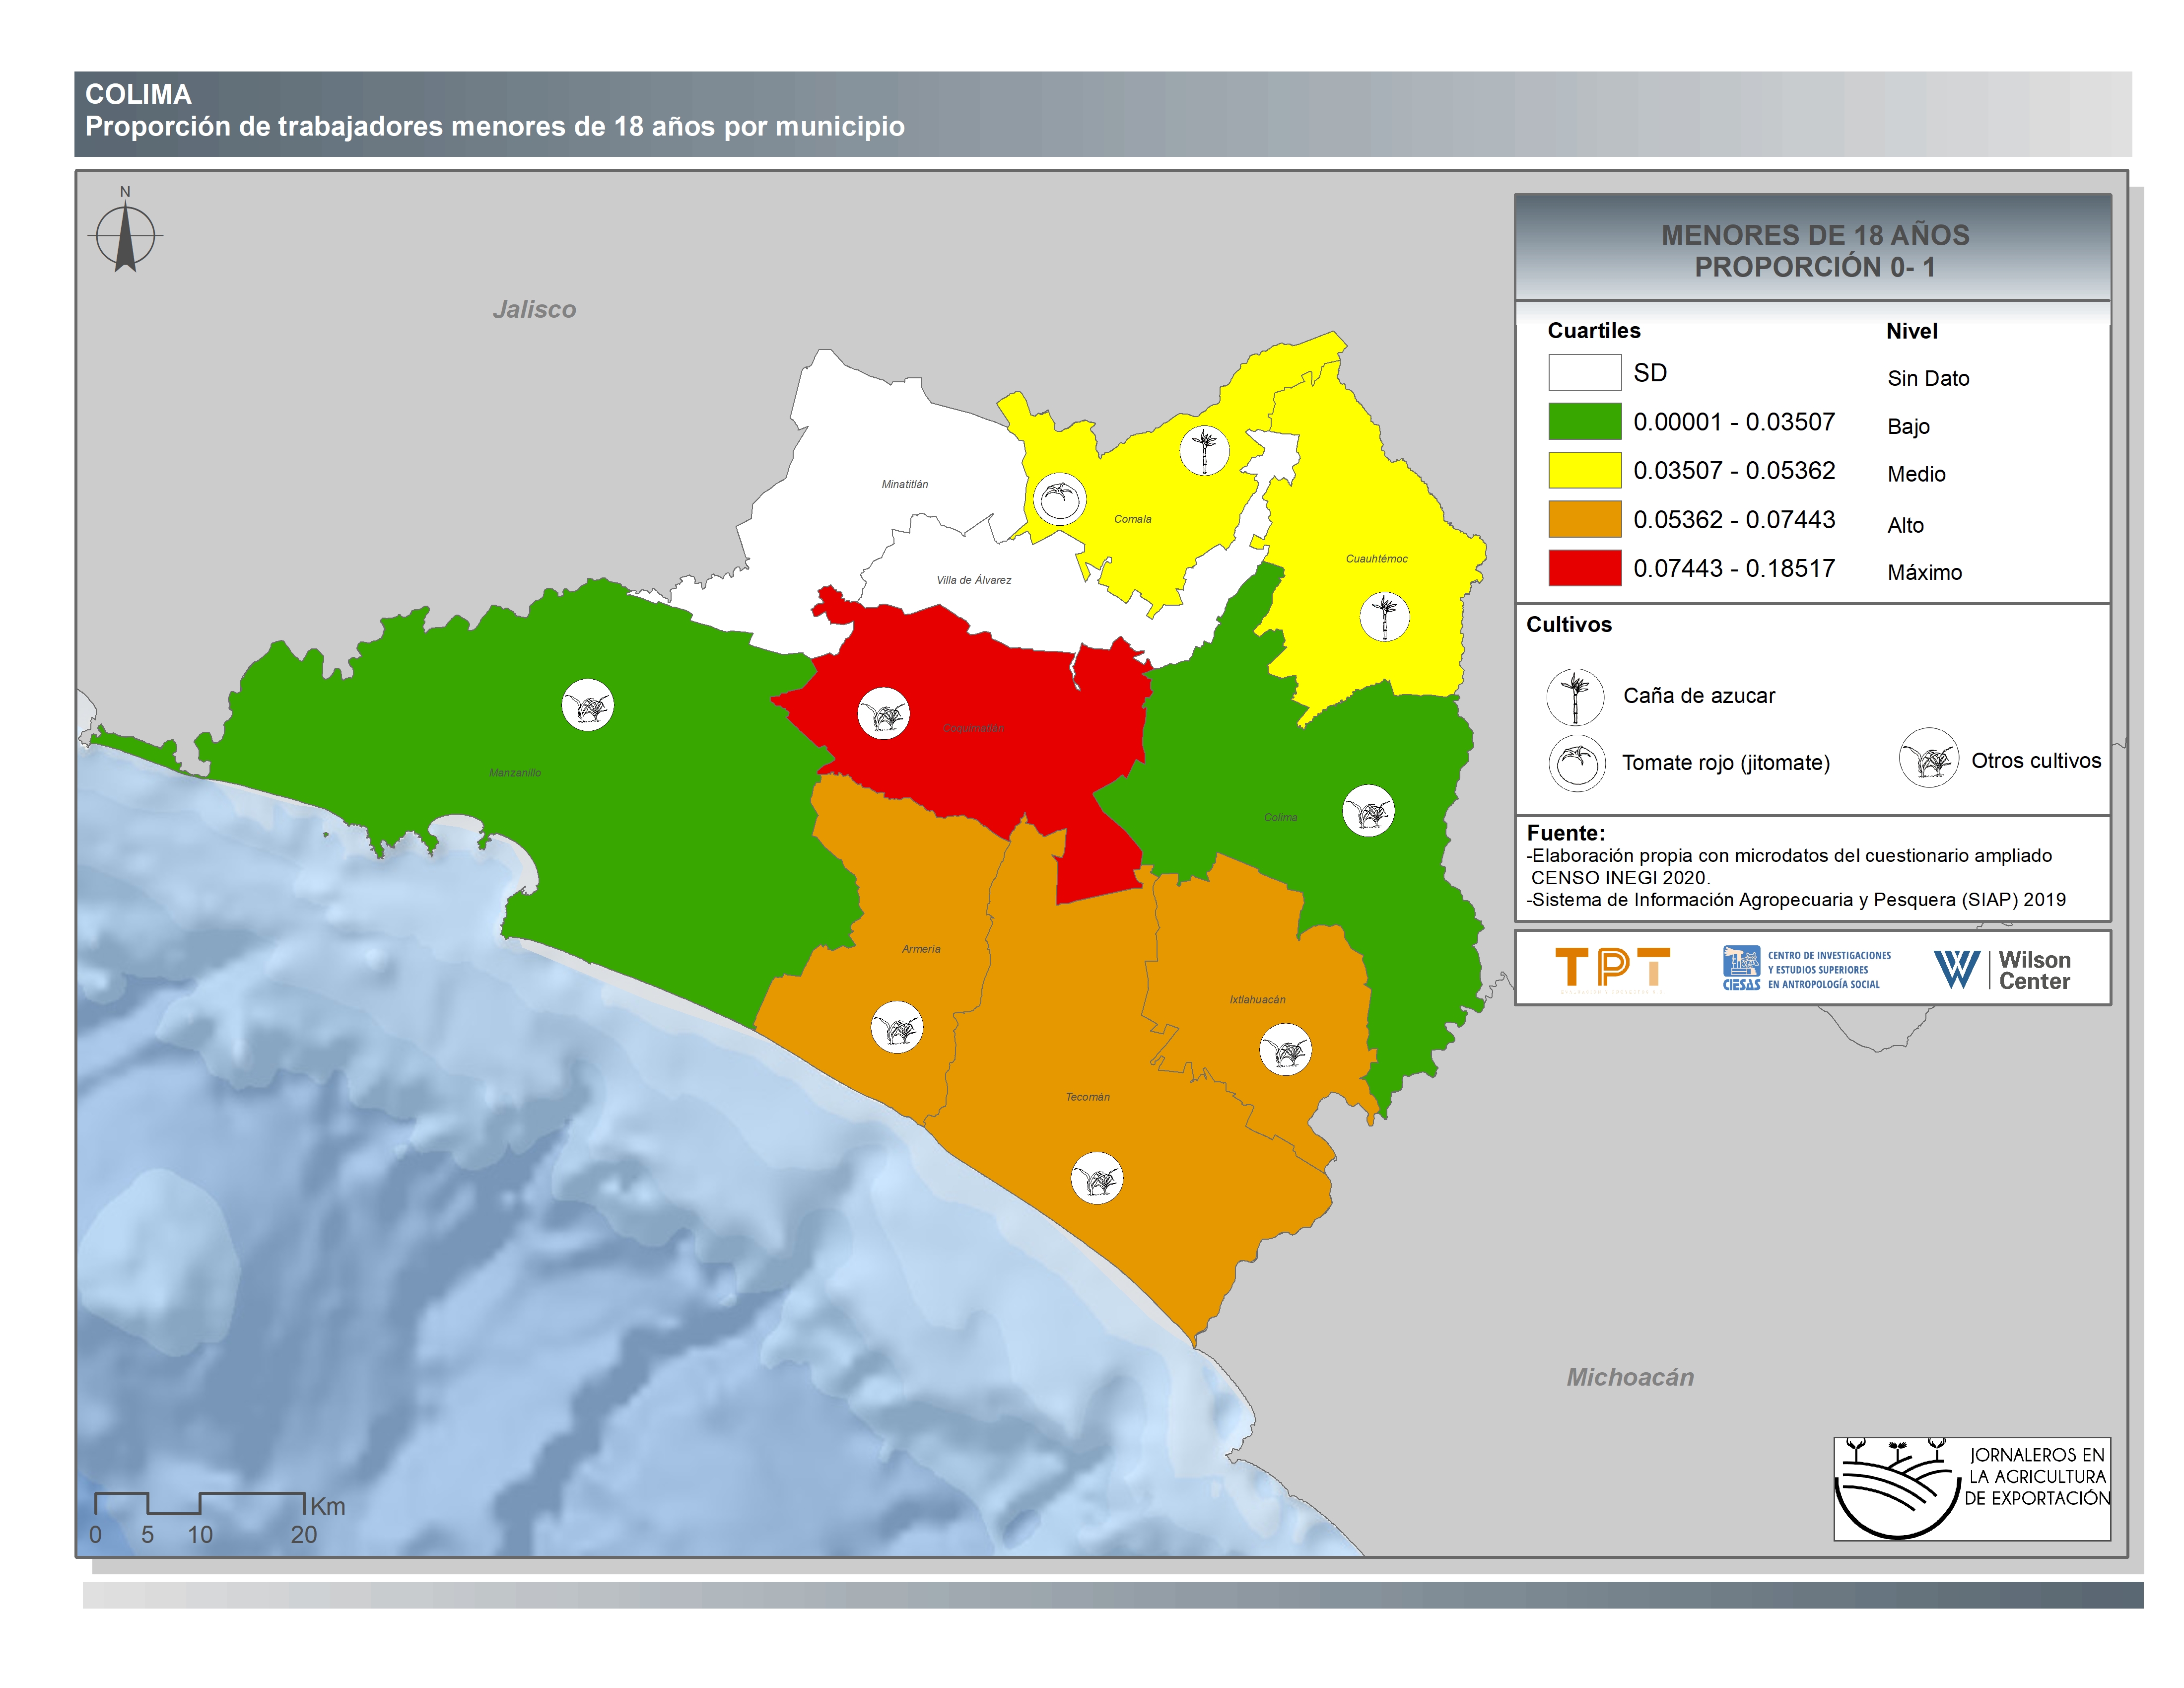Screen dimensions: 2184x1688
Task: Click the crop icon in Coquimatlán
Action: (x=883, y=714)
